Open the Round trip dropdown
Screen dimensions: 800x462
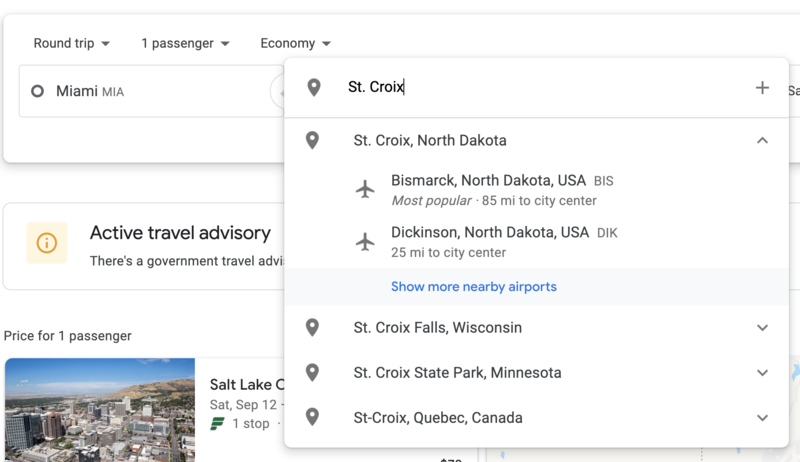click(x=72, y=44)
